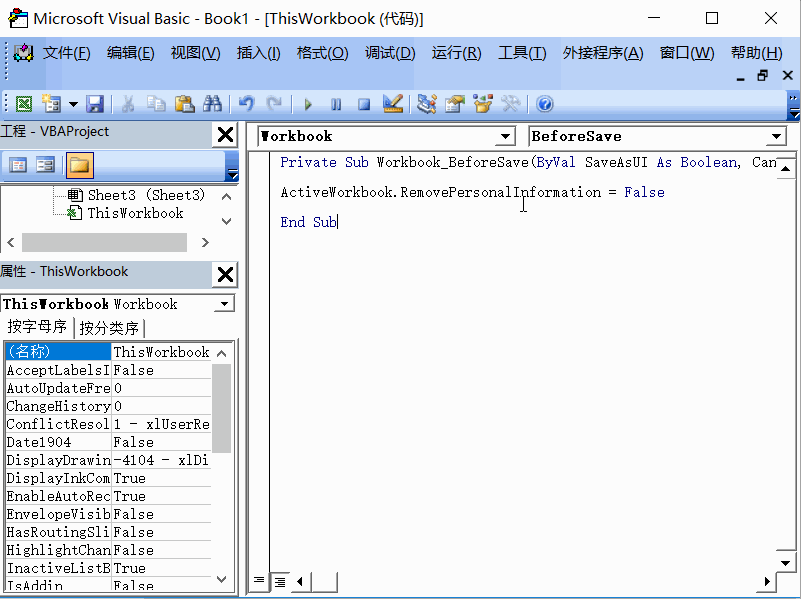Screen dimensions: 801x599
Task: Click the HighlightChan property row
Action: click(x=108, y=550)
